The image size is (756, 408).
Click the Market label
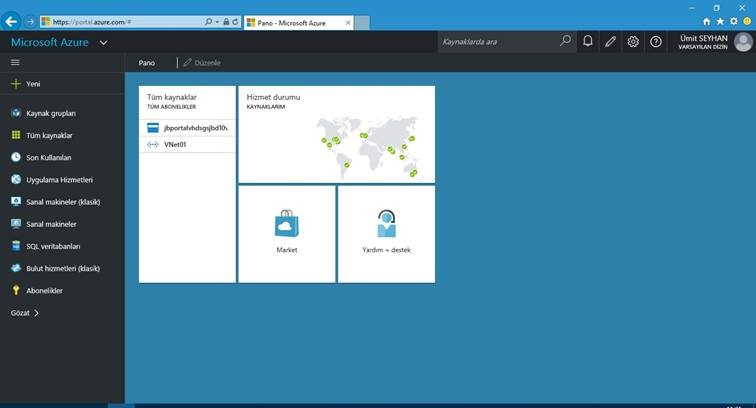(287, 250)
